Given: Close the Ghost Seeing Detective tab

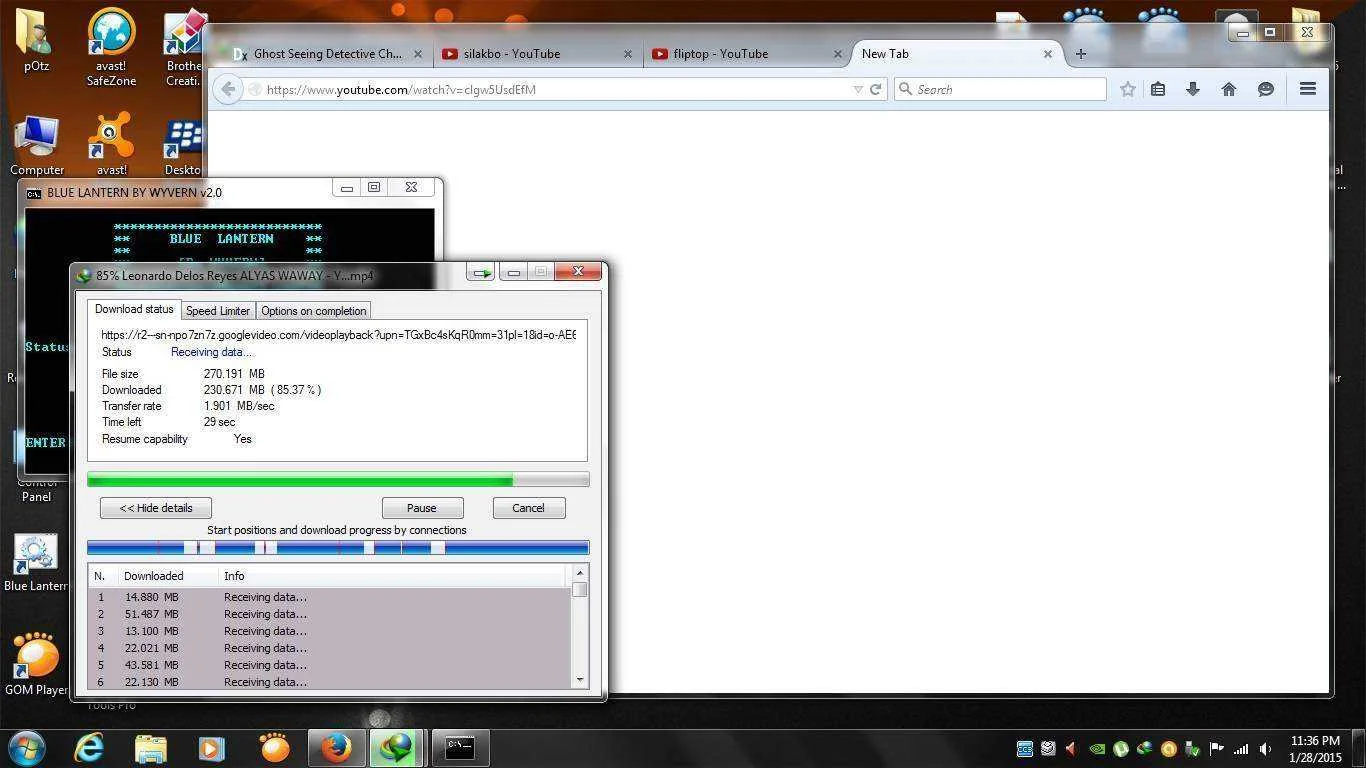Looking at the screenshot, I should (417, 54).
